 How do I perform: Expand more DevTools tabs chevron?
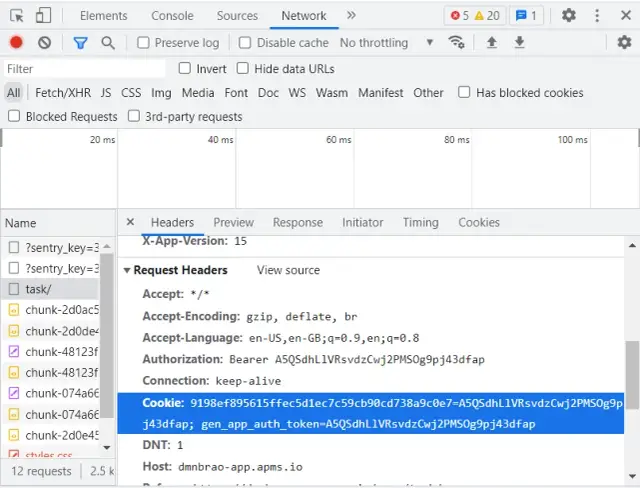351,15
